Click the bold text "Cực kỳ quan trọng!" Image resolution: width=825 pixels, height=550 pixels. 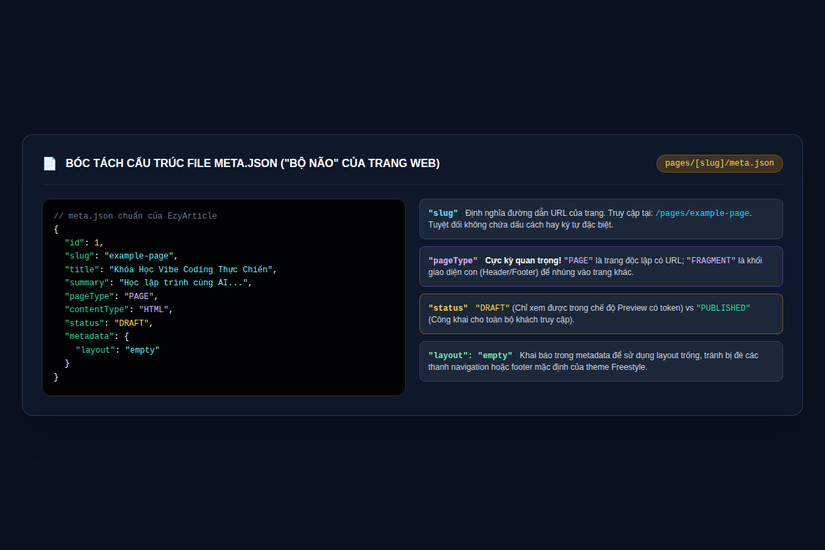tap(523, 261)
